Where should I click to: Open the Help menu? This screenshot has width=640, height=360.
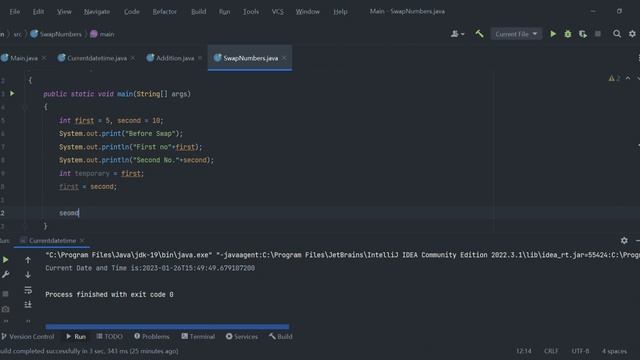pos(340,11)
